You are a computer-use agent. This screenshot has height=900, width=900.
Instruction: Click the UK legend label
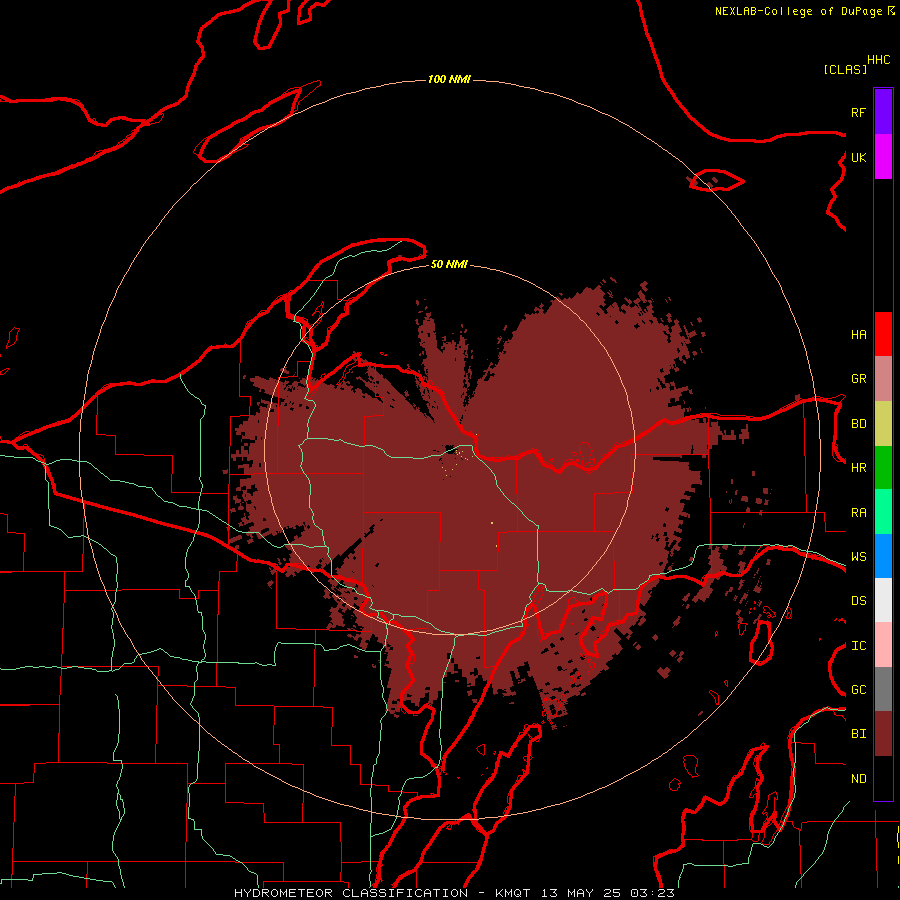[x=858, y=157]
